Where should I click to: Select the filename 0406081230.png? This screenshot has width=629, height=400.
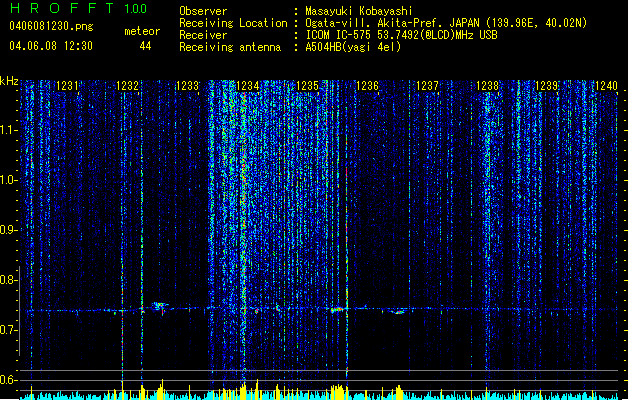click(x=51, y=26)
